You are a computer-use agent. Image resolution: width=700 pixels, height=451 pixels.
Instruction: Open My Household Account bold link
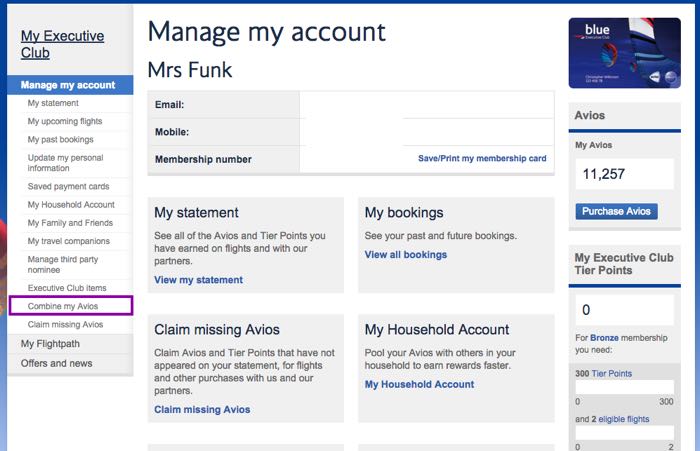419,384
